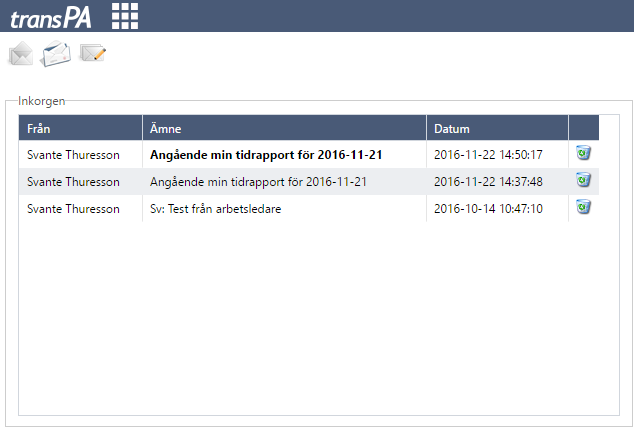The width and height of the screenshot is (634, 429).
Task: Delete the 14:37:48 message with trash icon
Action: point(583,180)
